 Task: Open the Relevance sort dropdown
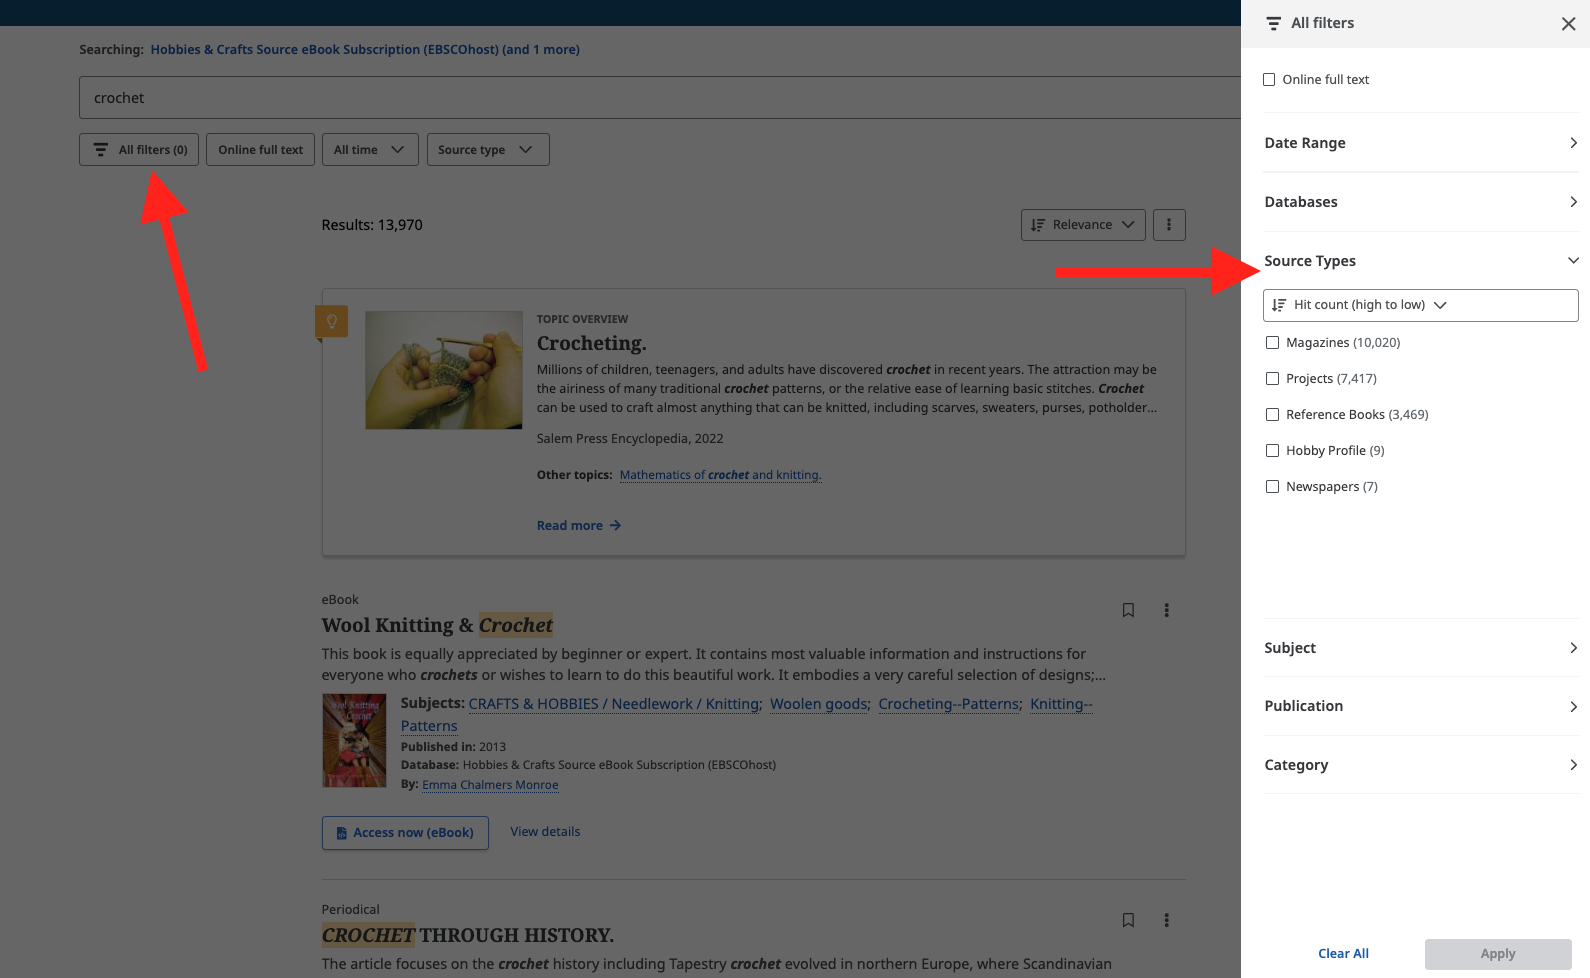pos(1083,225)
